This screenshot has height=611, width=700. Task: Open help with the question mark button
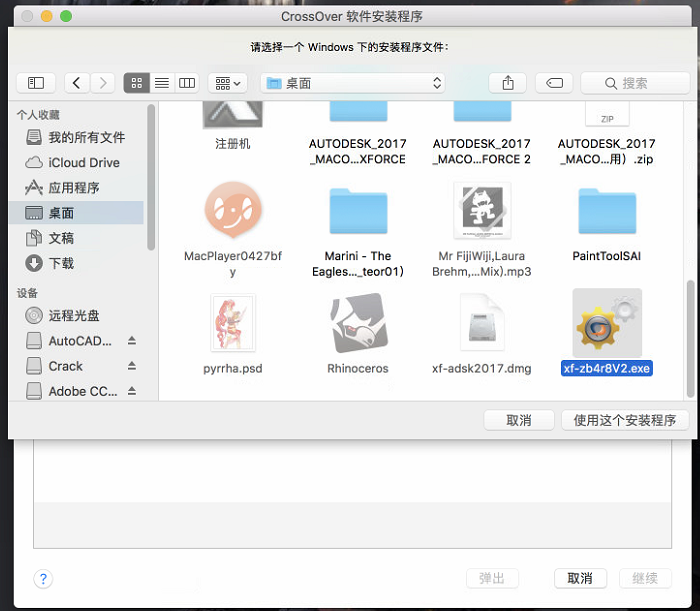43,579
